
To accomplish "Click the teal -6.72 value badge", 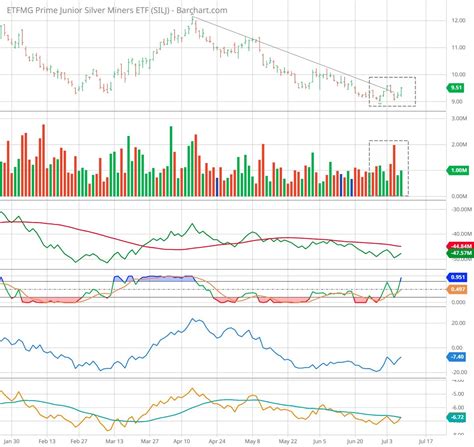I will (456, 417).
